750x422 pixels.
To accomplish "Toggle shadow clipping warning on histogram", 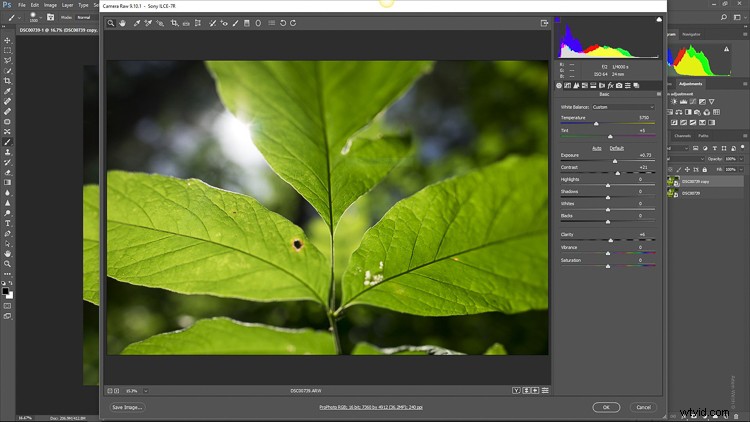I will click(557, 20).
